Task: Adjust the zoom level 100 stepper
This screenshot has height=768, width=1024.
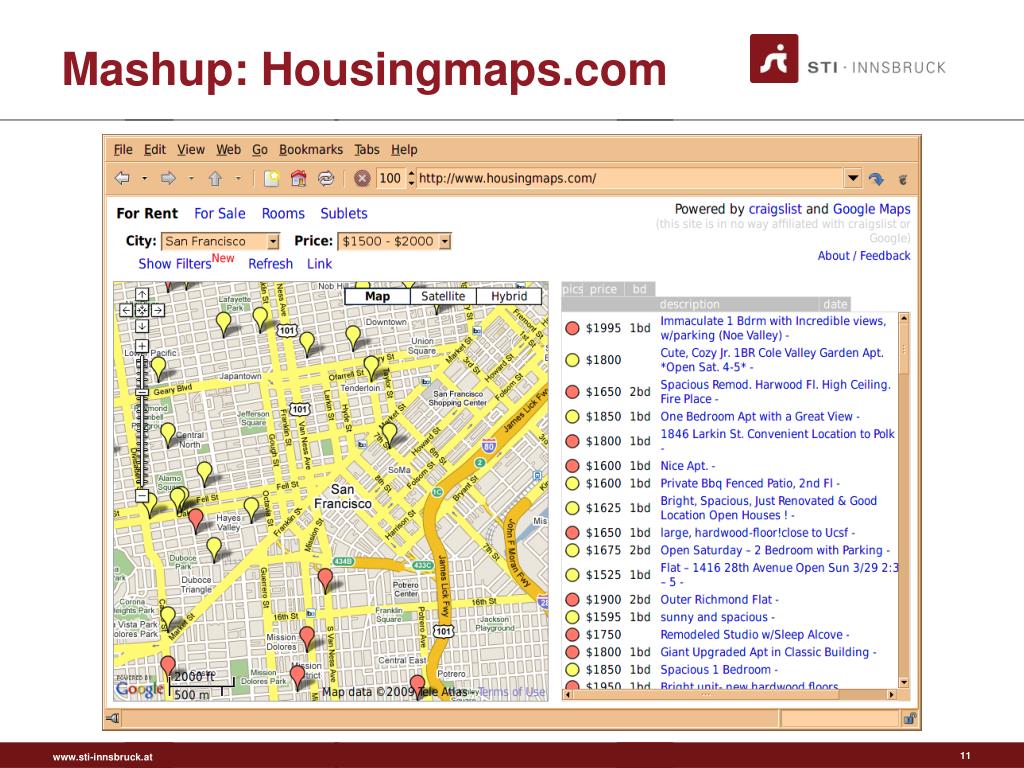Action: (411, 178)
